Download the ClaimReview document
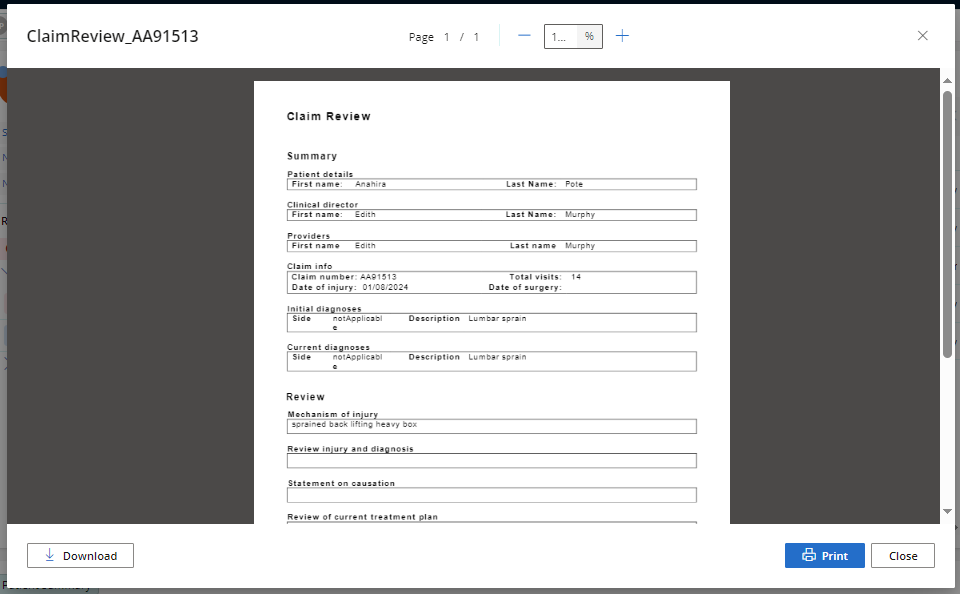The width and height of the screenshot is (960, 594). (x=80, y=555)
